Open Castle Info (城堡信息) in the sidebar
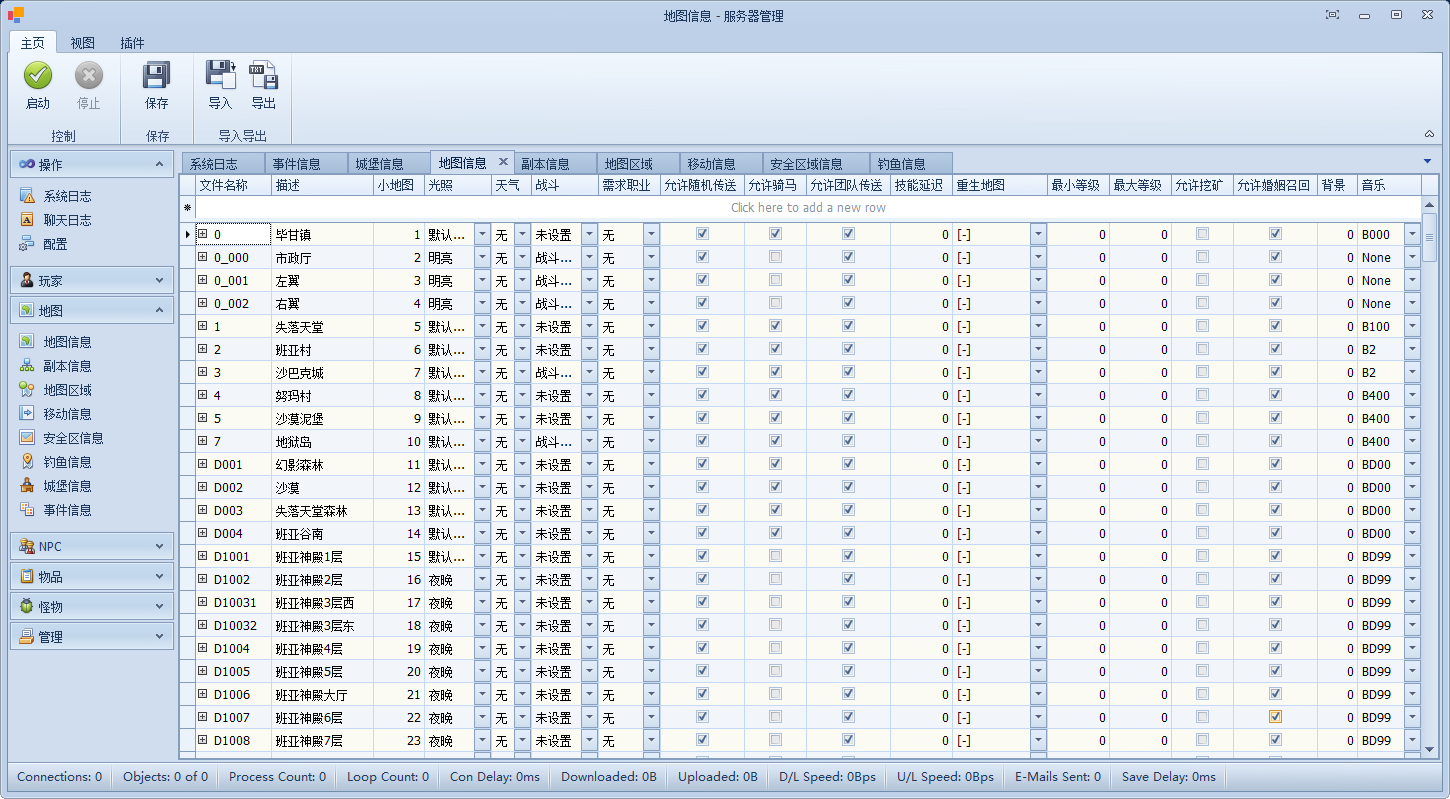This screenshot has width=1450, height=799. coord(67,486)
